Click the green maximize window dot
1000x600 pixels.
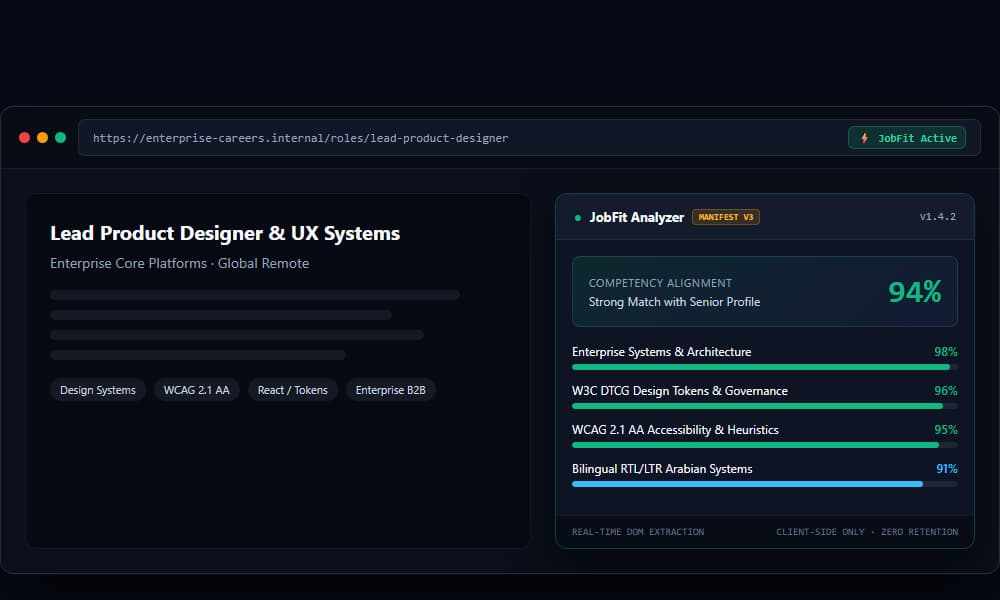tap(61, 138)
